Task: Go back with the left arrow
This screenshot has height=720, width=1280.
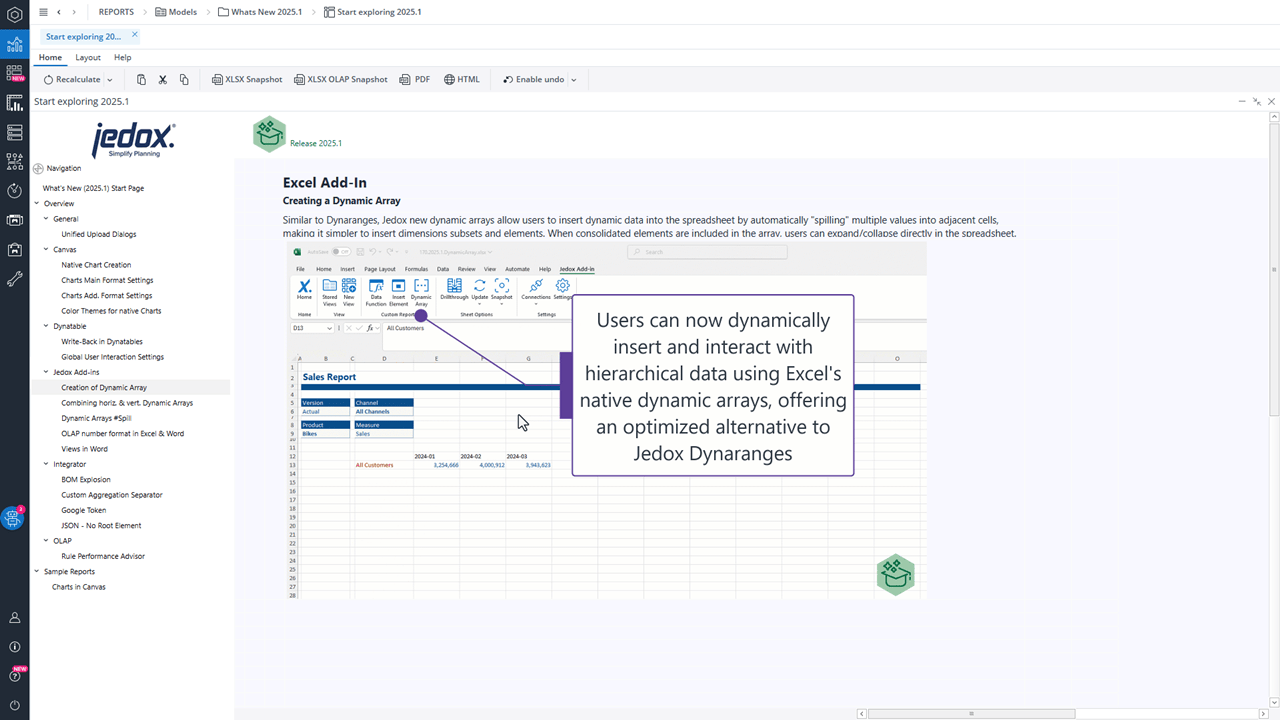Action: (59, 12)
